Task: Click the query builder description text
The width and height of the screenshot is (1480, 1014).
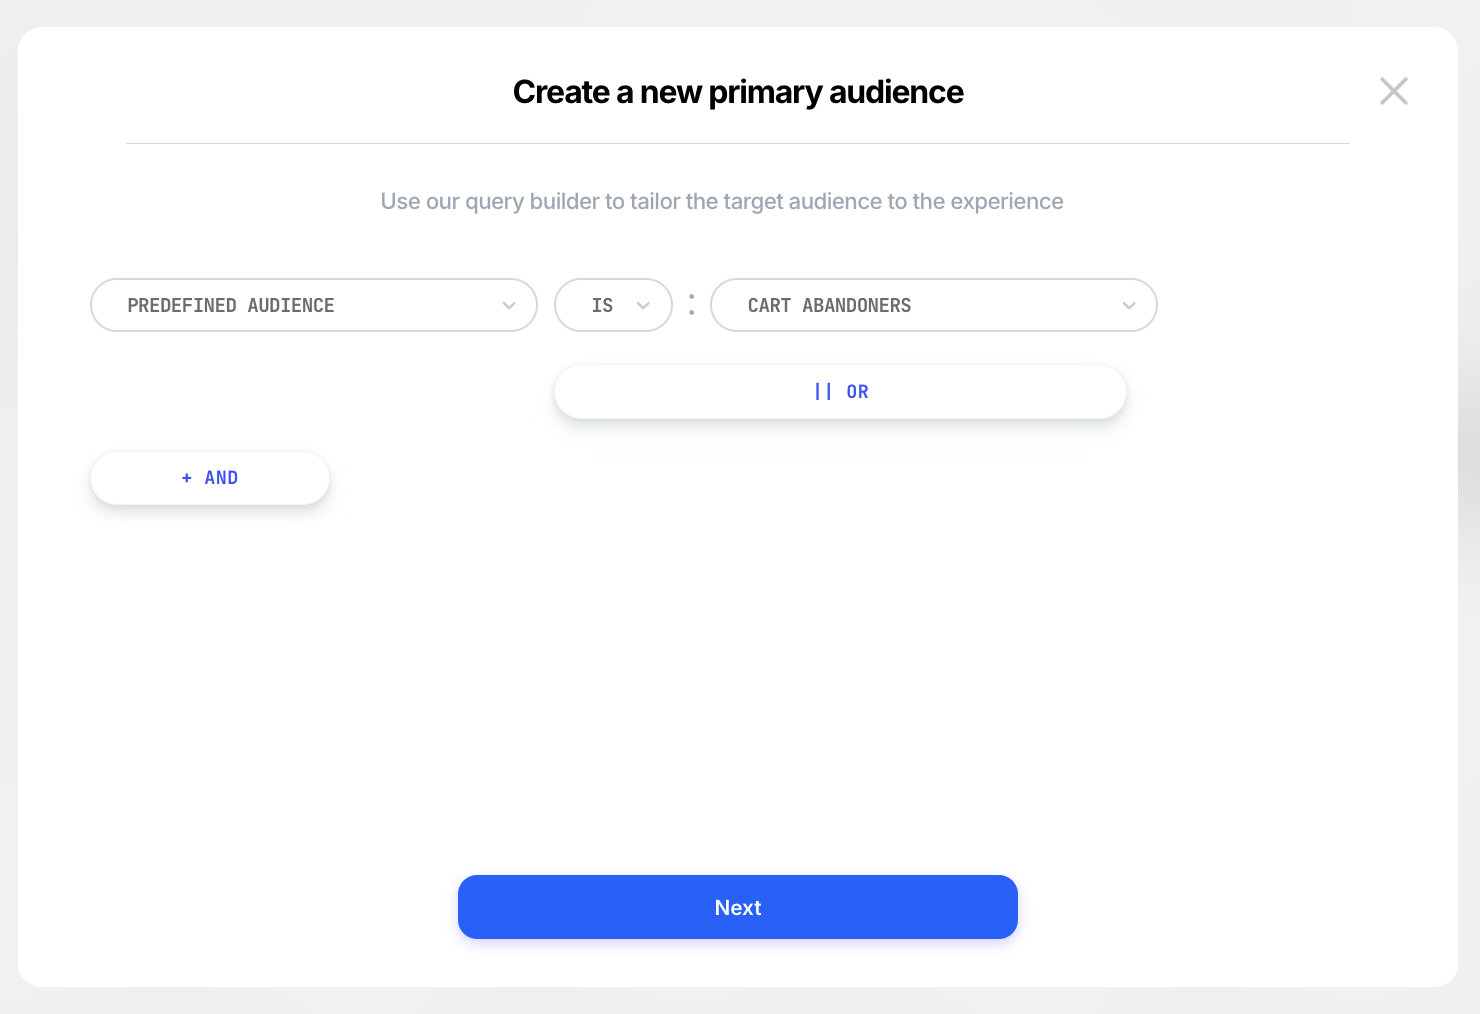Action: pos(721,202)
